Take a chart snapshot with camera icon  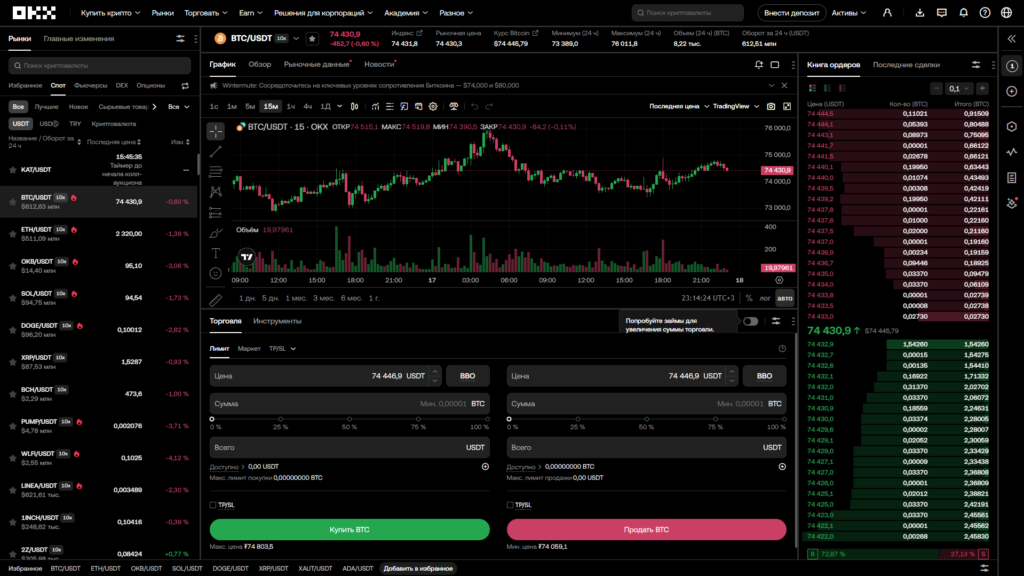pos(771,106)
